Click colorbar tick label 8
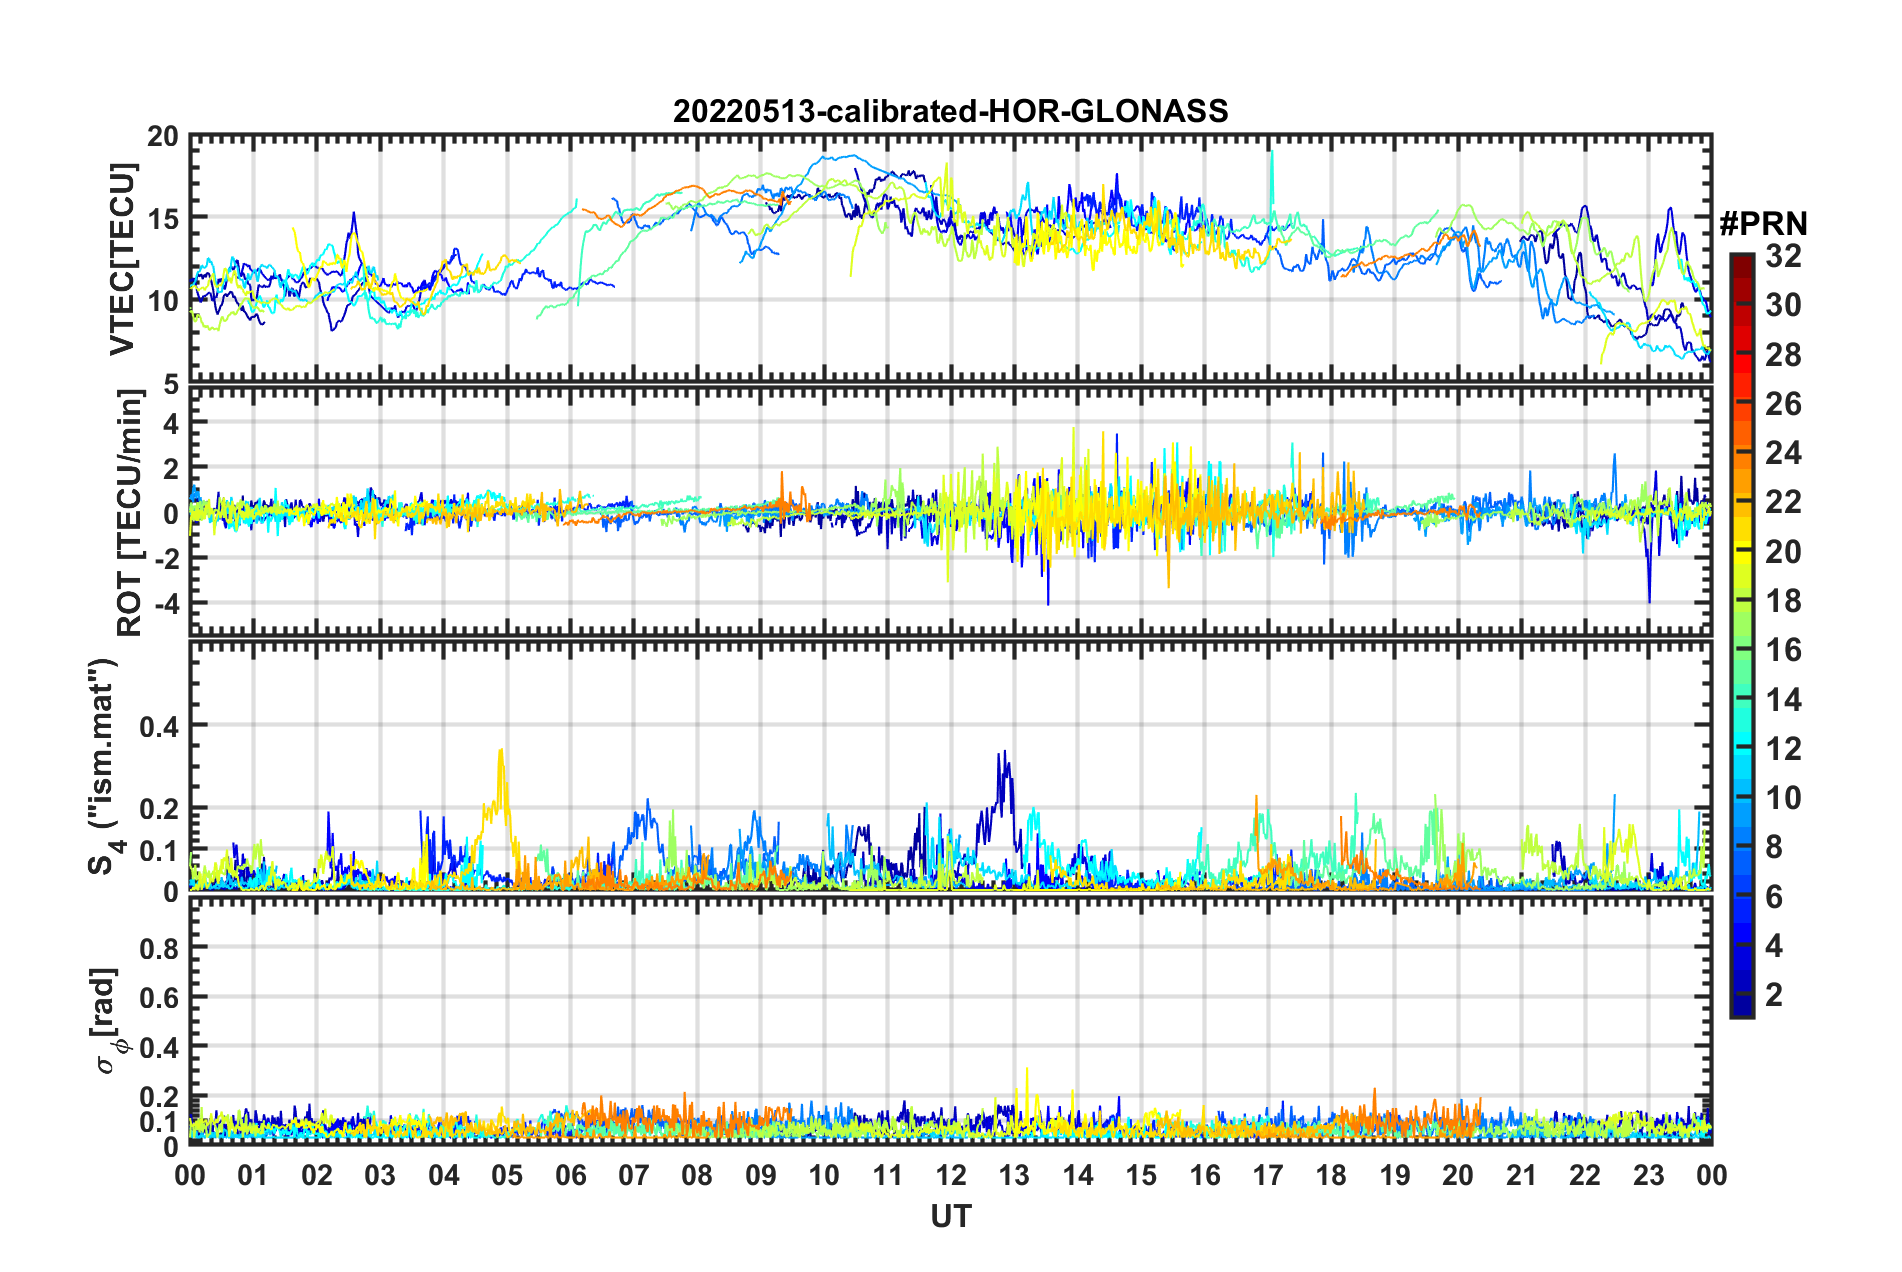Viewport: 1902px width, 1272px height. pyautogui.click(x=1774, y=847)
